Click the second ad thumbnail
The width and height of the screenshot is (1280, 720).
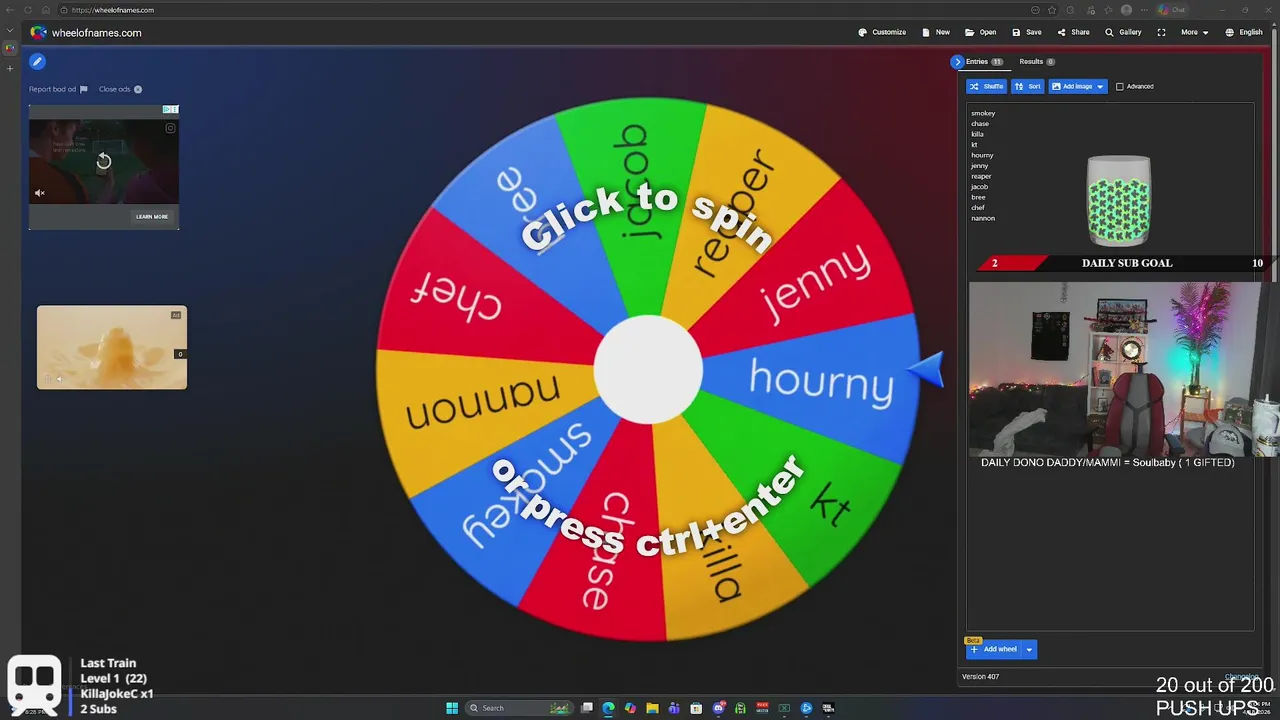[112, 347]
